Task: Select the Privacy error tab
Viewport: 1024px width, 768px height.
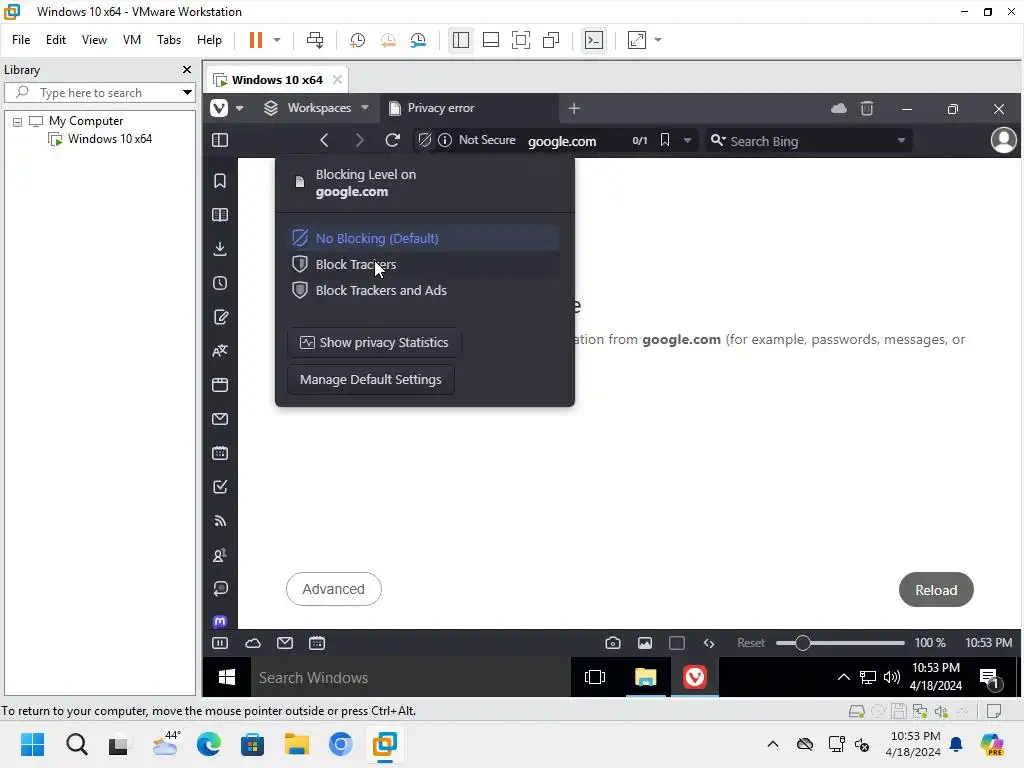Action: tap(468, 108)
